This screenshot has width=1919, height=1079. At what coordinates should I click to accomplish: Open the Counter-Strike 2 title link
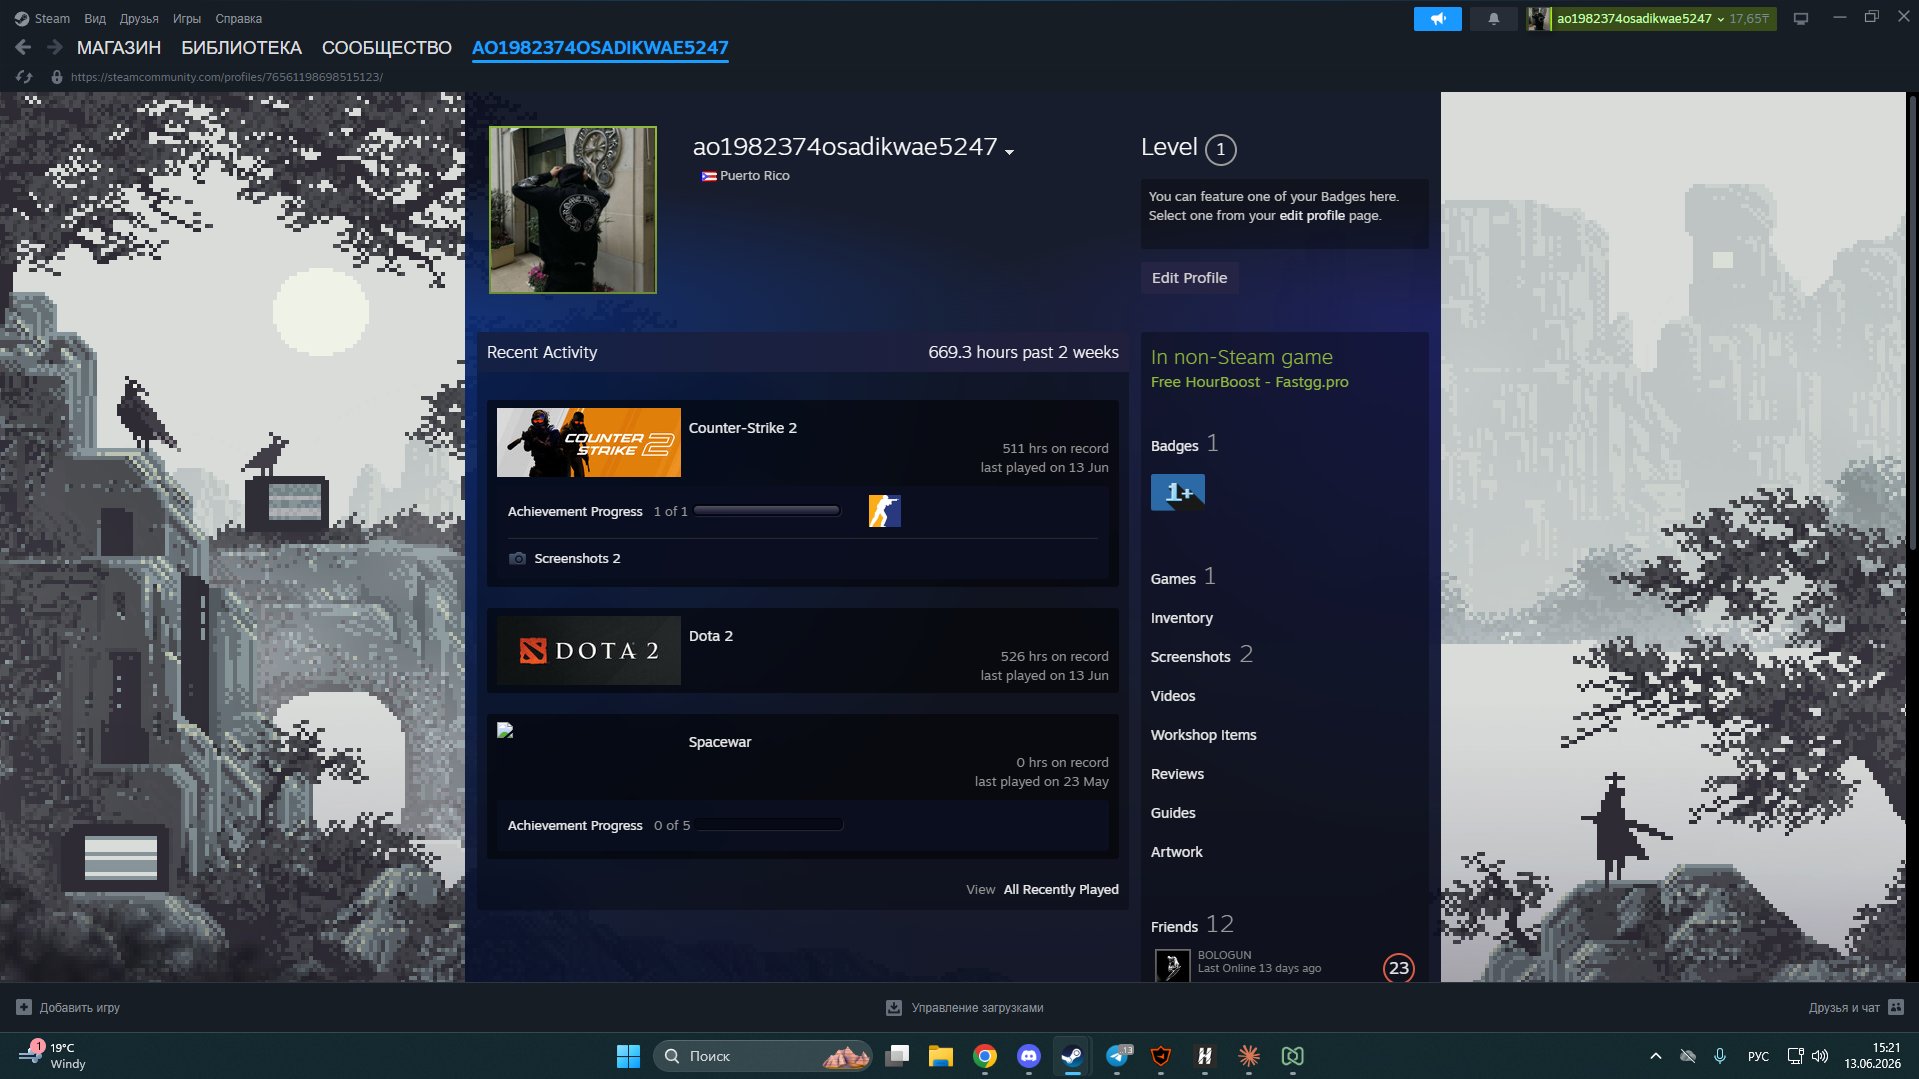tap(743, 428)
